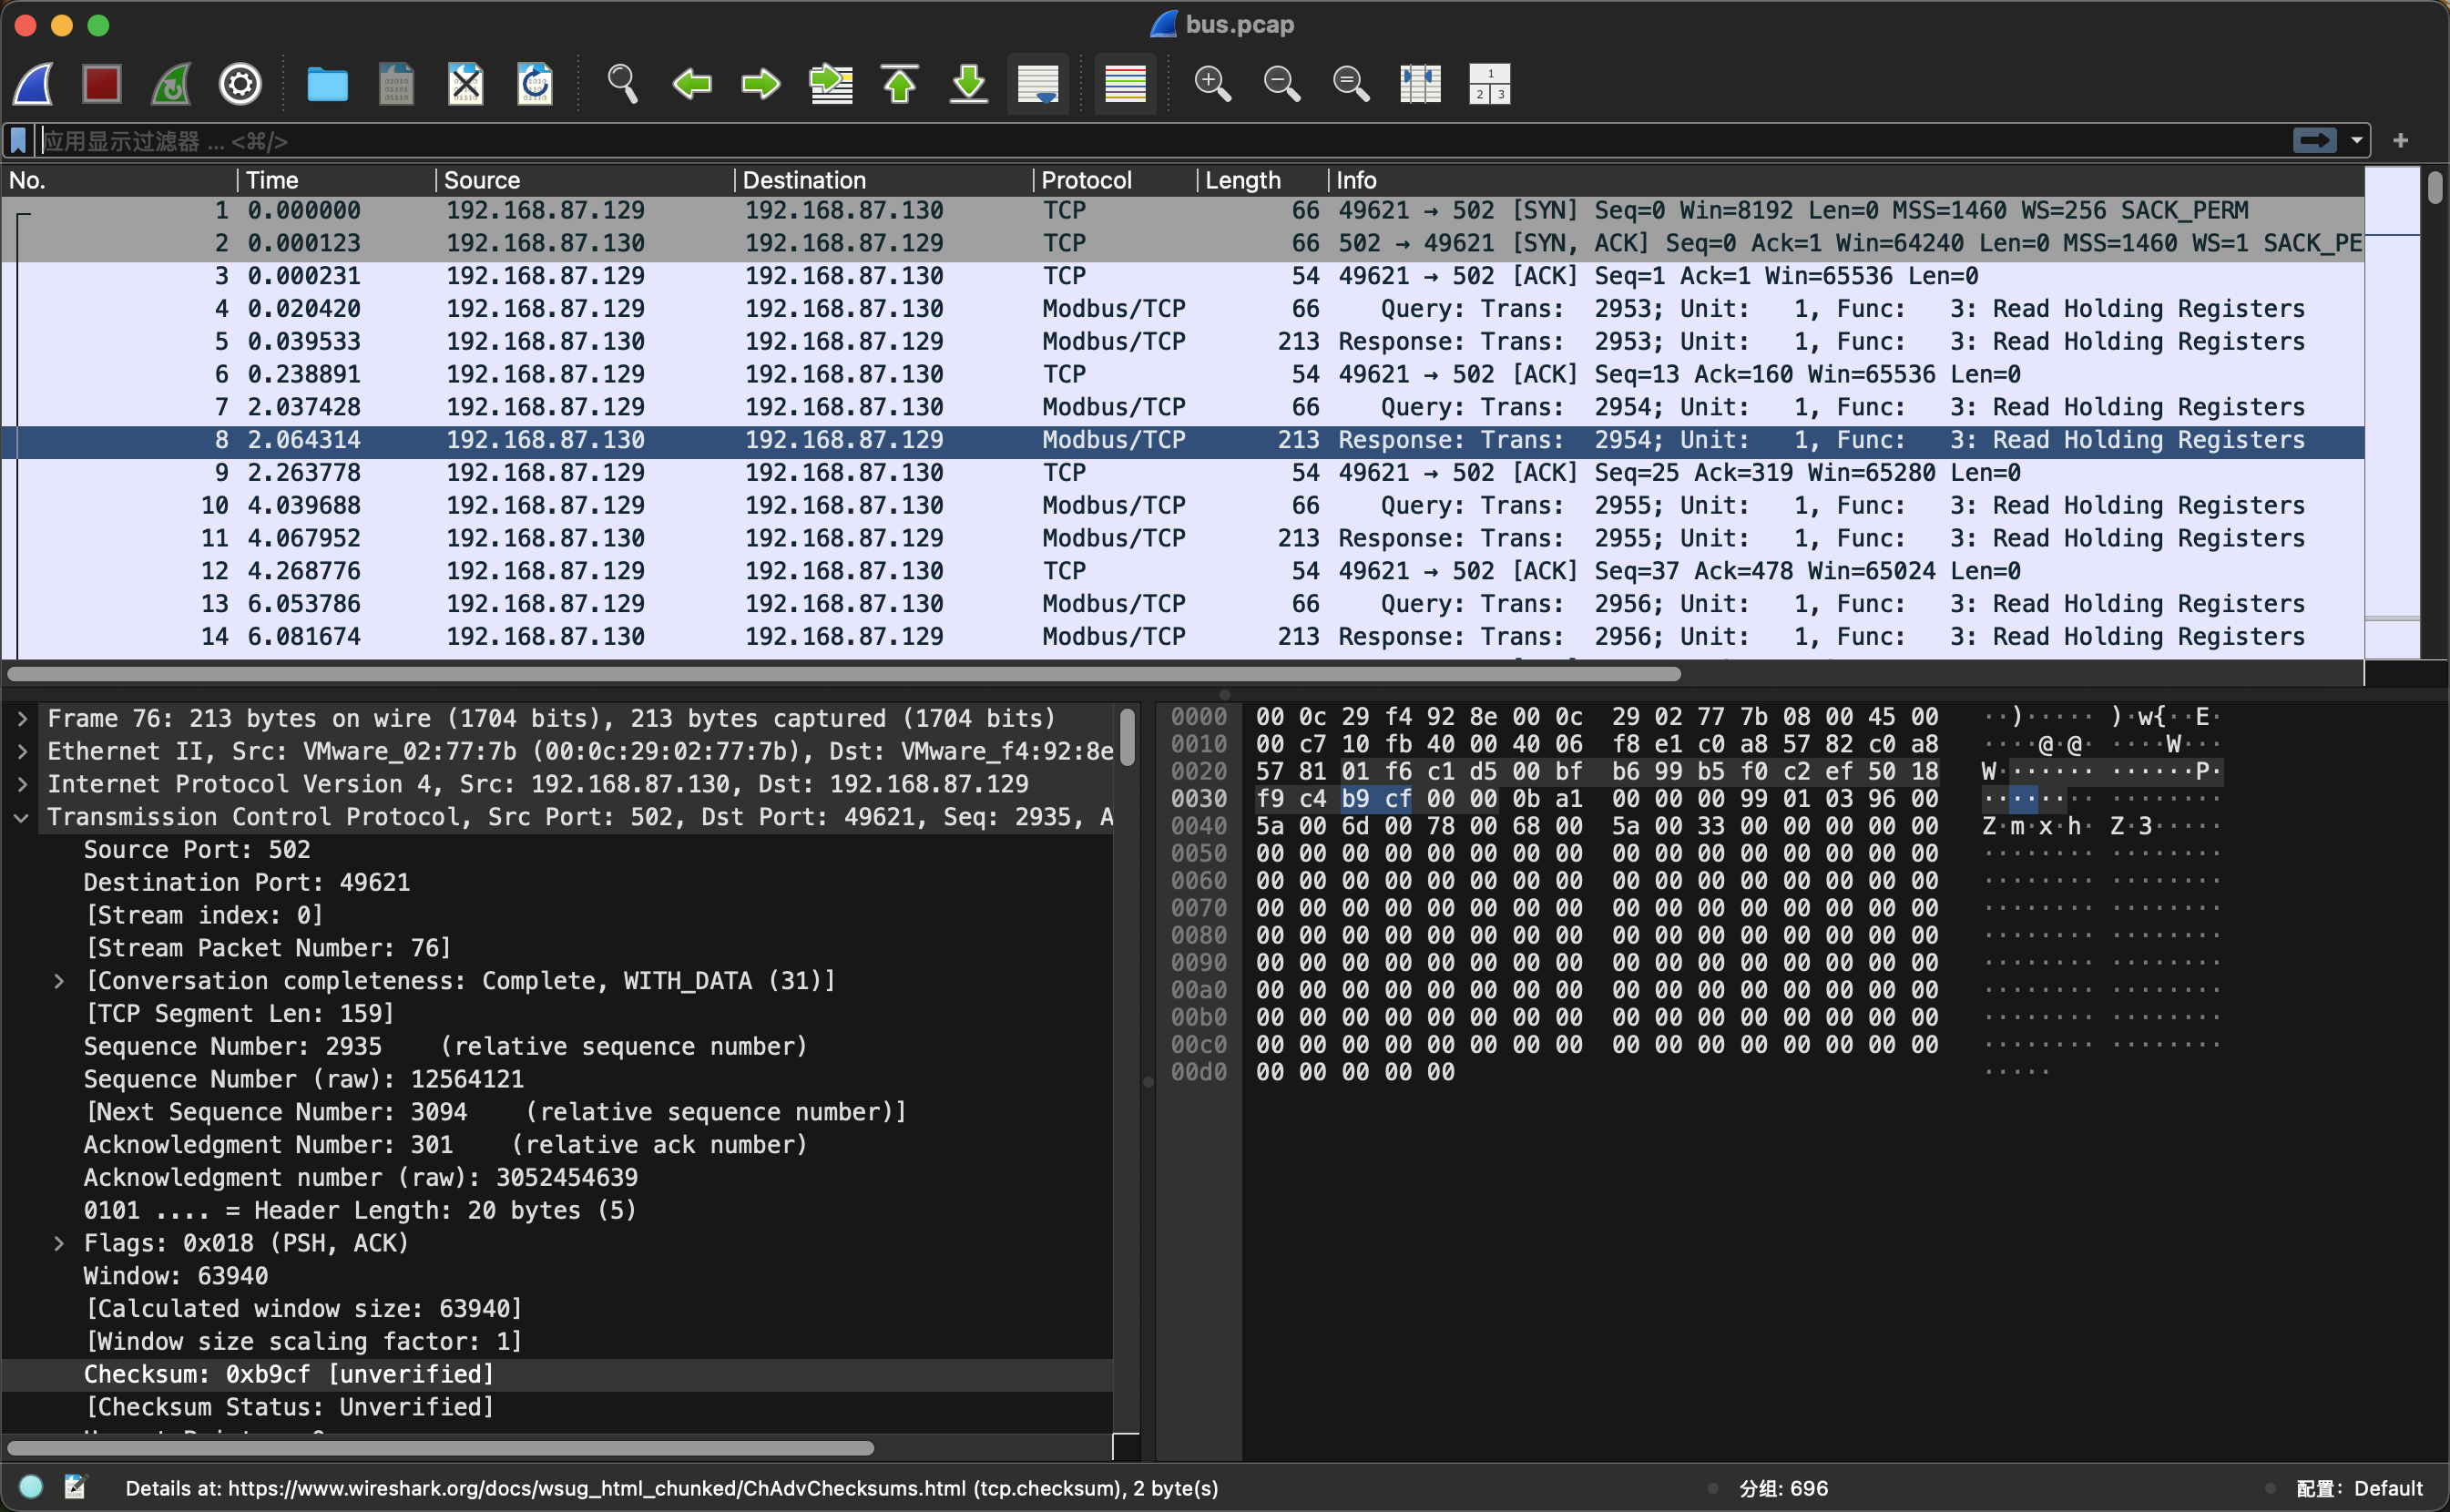
Task: Find a packet with magnifier icon
Action: (622, 84)
